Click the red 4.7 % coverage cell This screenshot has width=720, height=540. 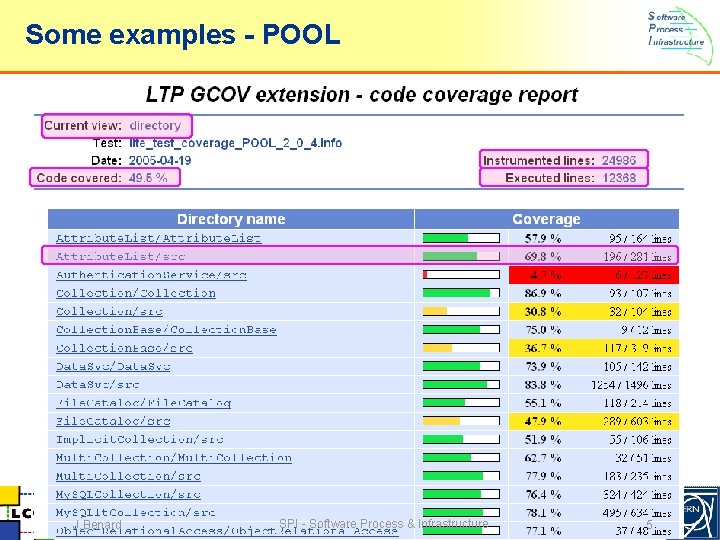coord(546,275)
